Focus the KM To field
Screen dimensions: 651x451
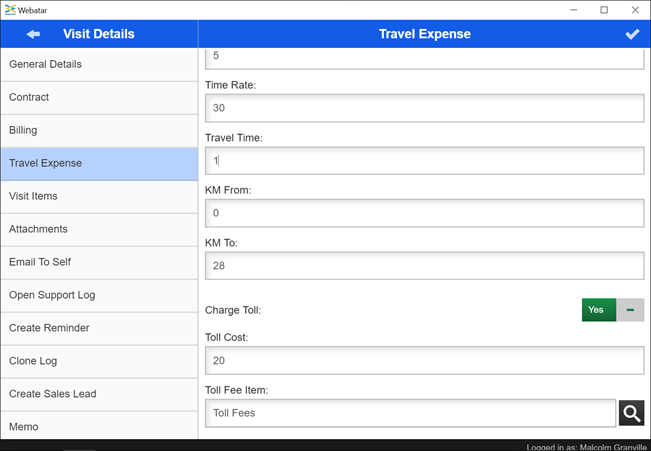tap(424, 265)
